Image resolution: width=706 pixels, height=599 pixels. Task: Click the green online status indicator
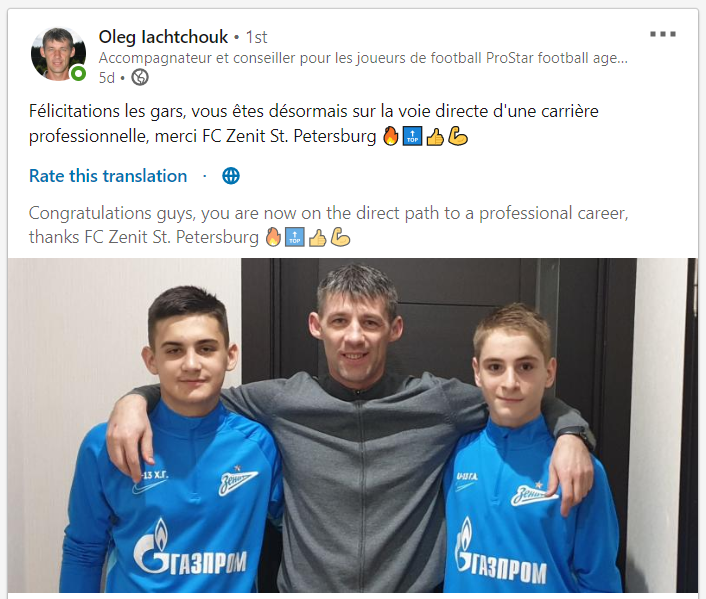[78, 73]
